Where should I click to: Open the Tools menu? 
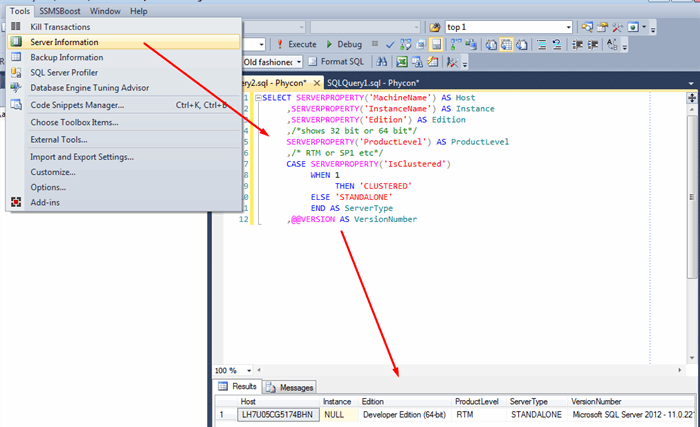[20, 11]
